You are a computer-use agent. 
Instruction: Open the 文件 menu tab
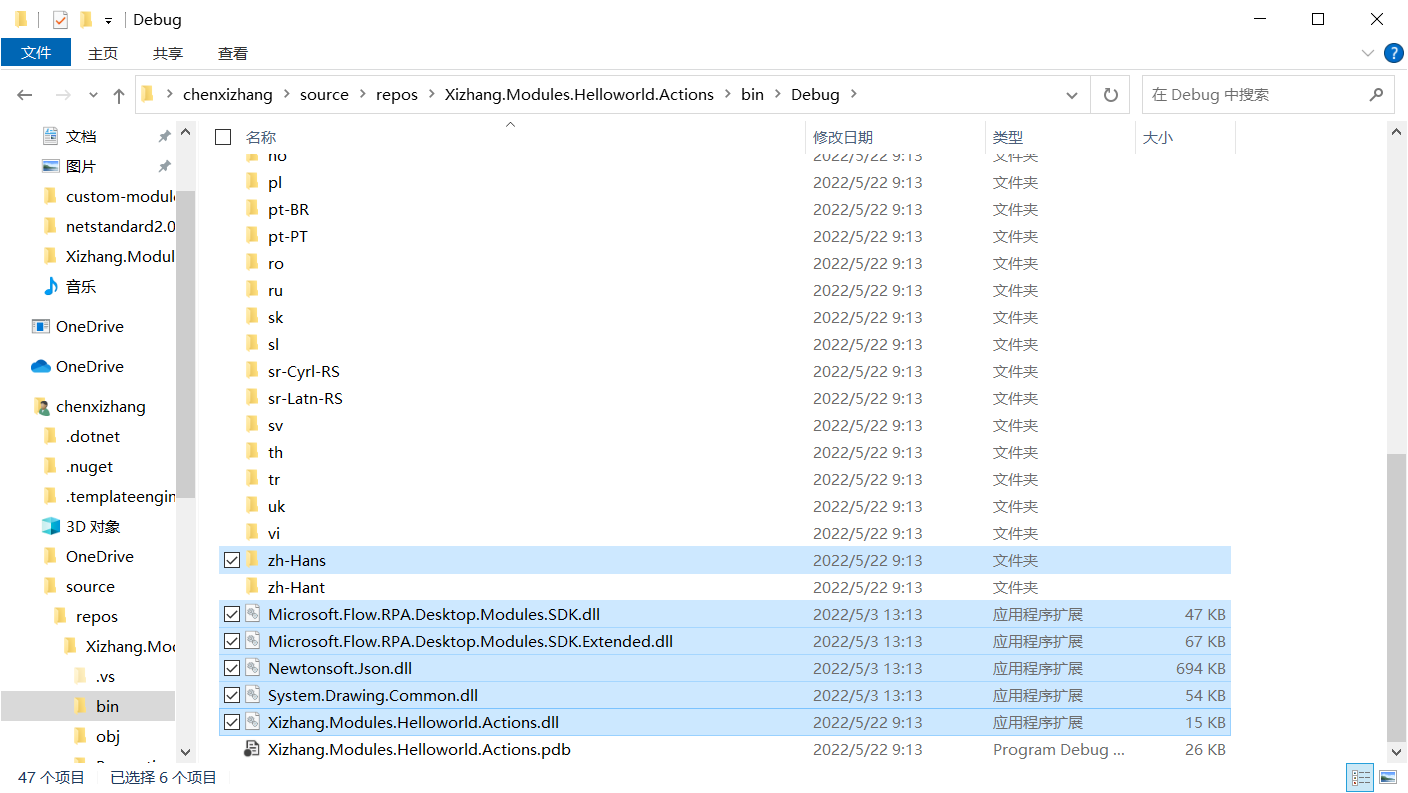pos(36,53)
